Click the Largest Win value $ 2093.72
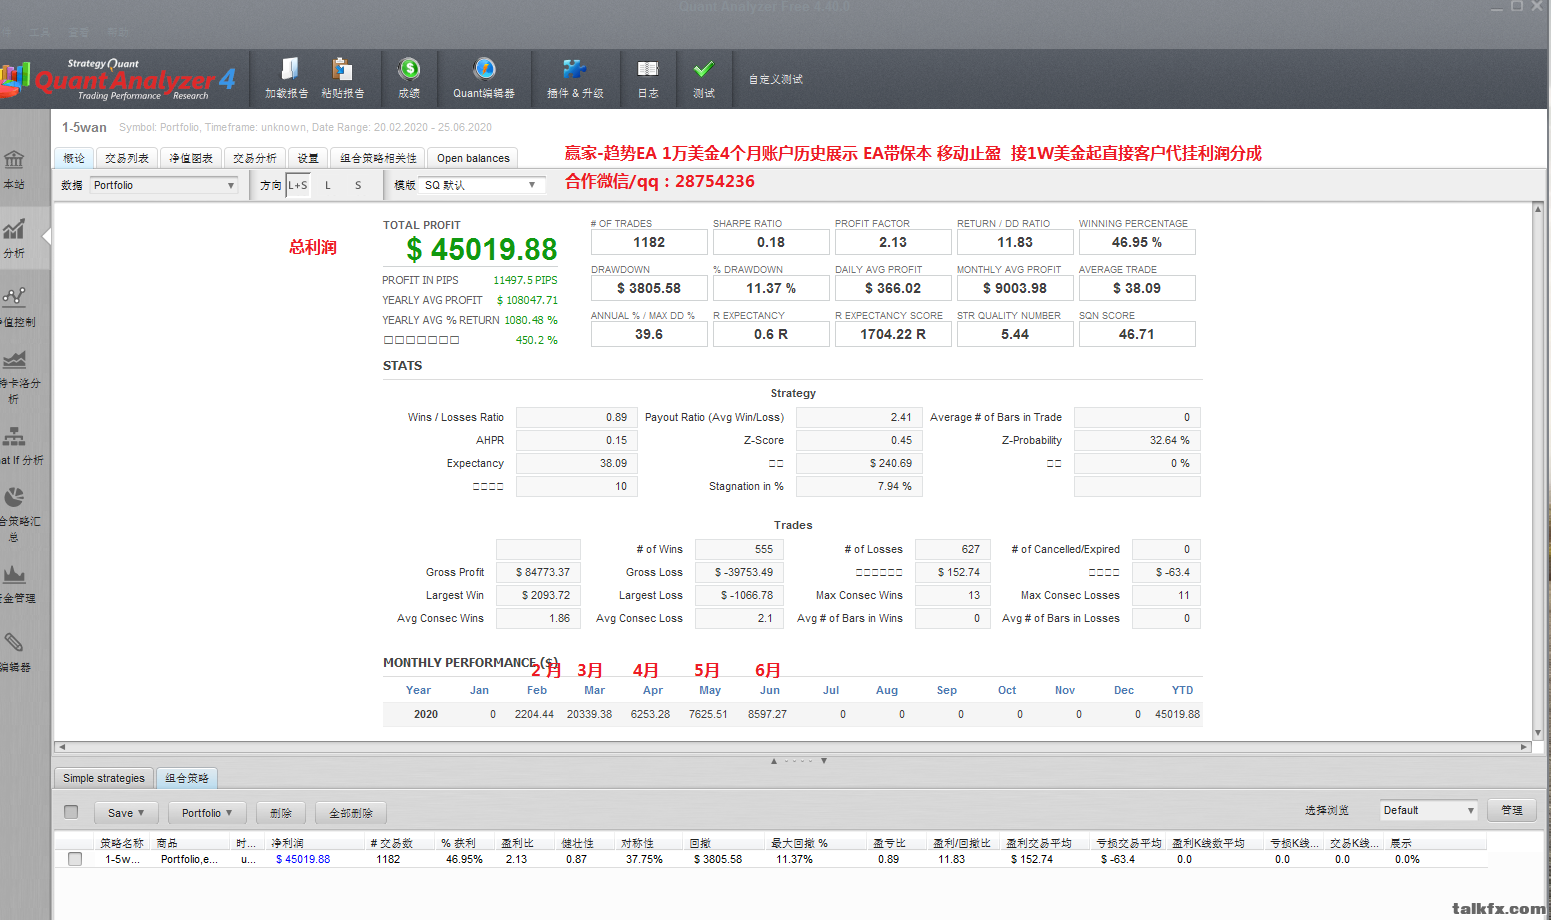Image resolution: width=1551 pixels, height=920 pixels. [539, 595]
